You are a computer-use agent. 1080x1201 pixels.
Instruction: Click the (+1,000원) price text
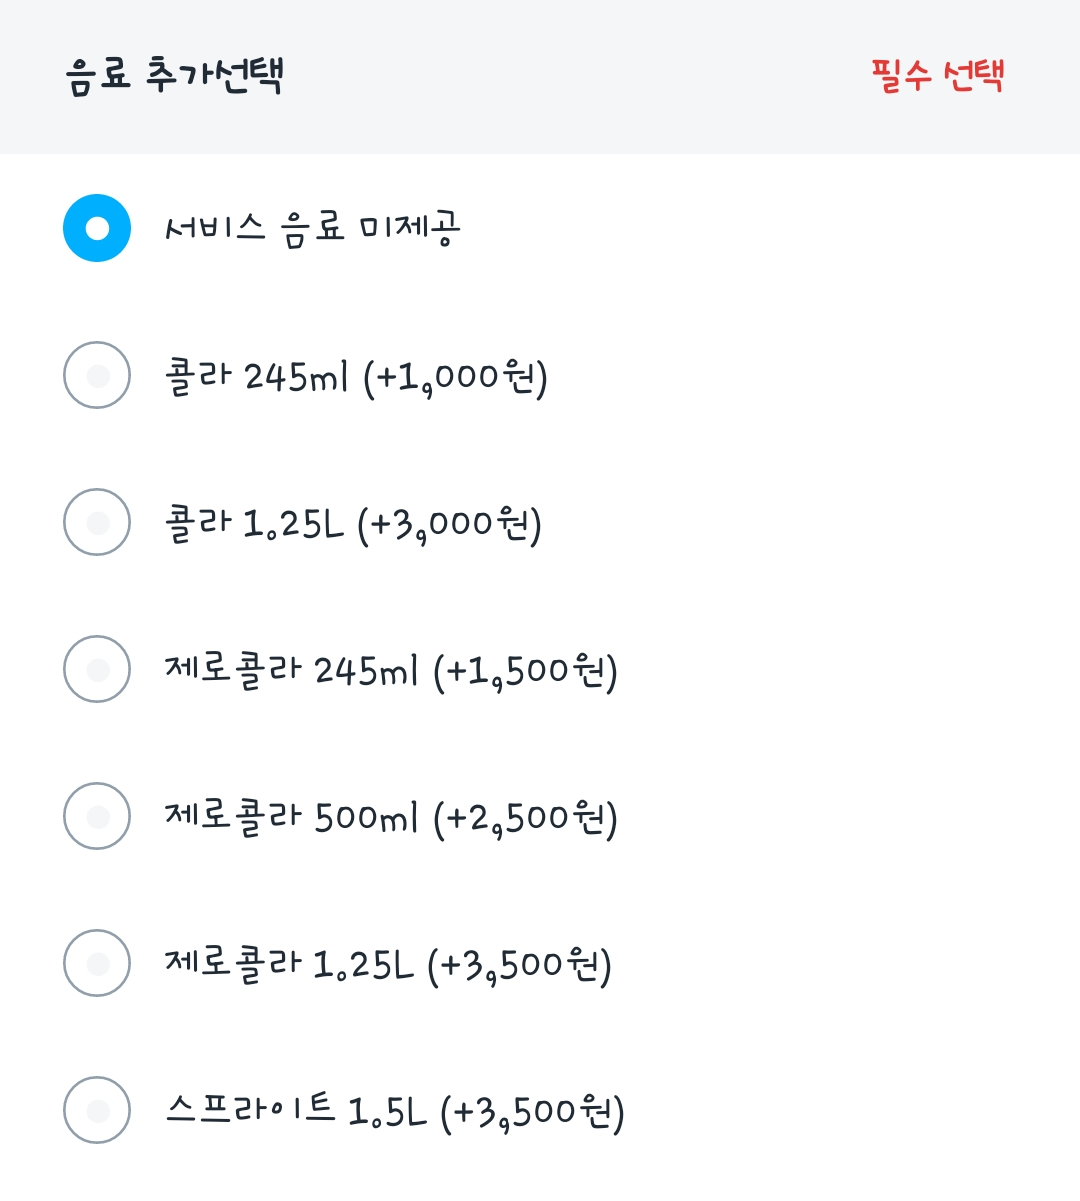[x=455, y=377]
